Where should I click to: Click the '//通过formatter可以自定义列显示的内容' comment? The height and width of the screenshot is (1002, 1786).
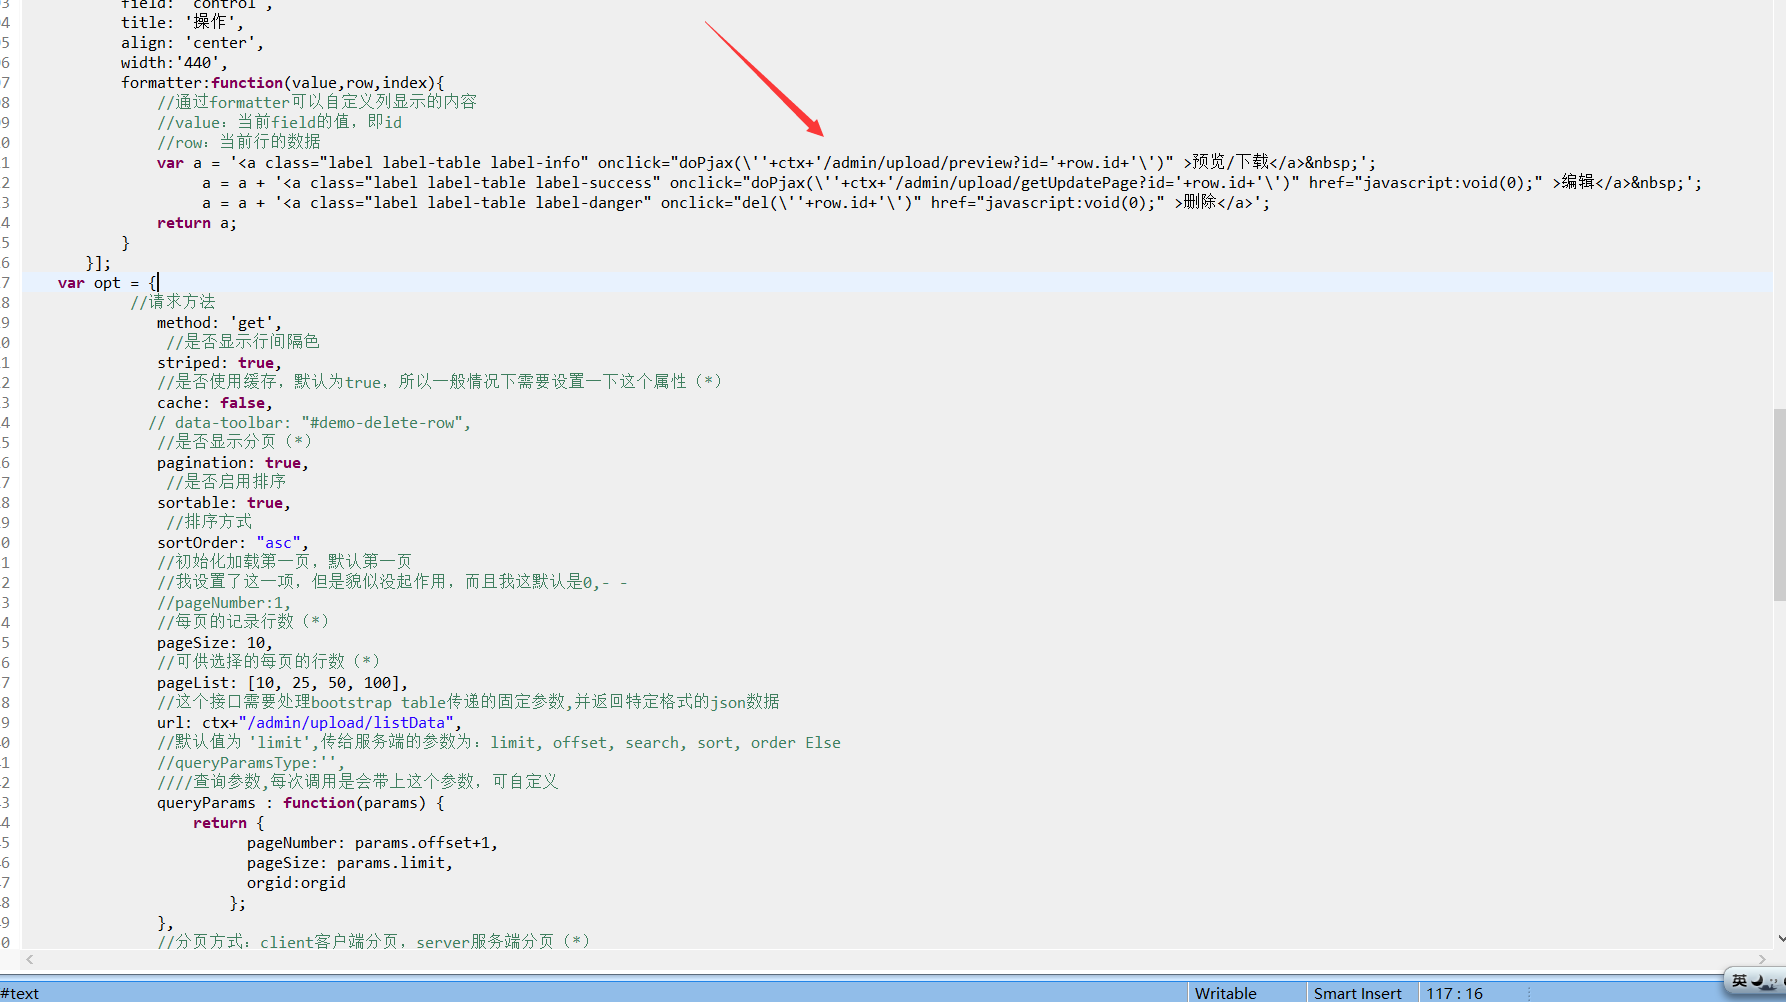[316, 102]
